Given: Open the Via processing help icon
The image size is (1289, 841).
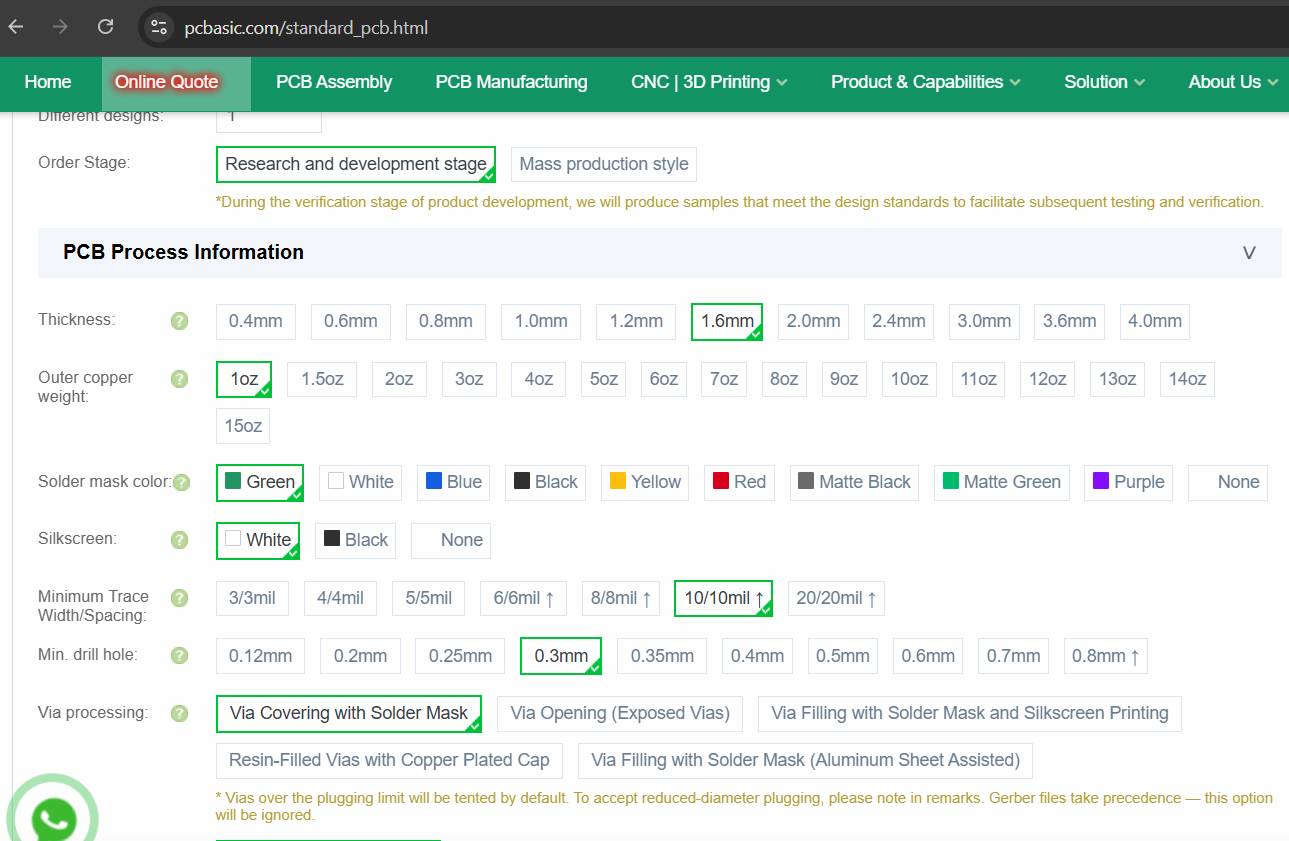Looking at the screenshot, I should (179, 714).
